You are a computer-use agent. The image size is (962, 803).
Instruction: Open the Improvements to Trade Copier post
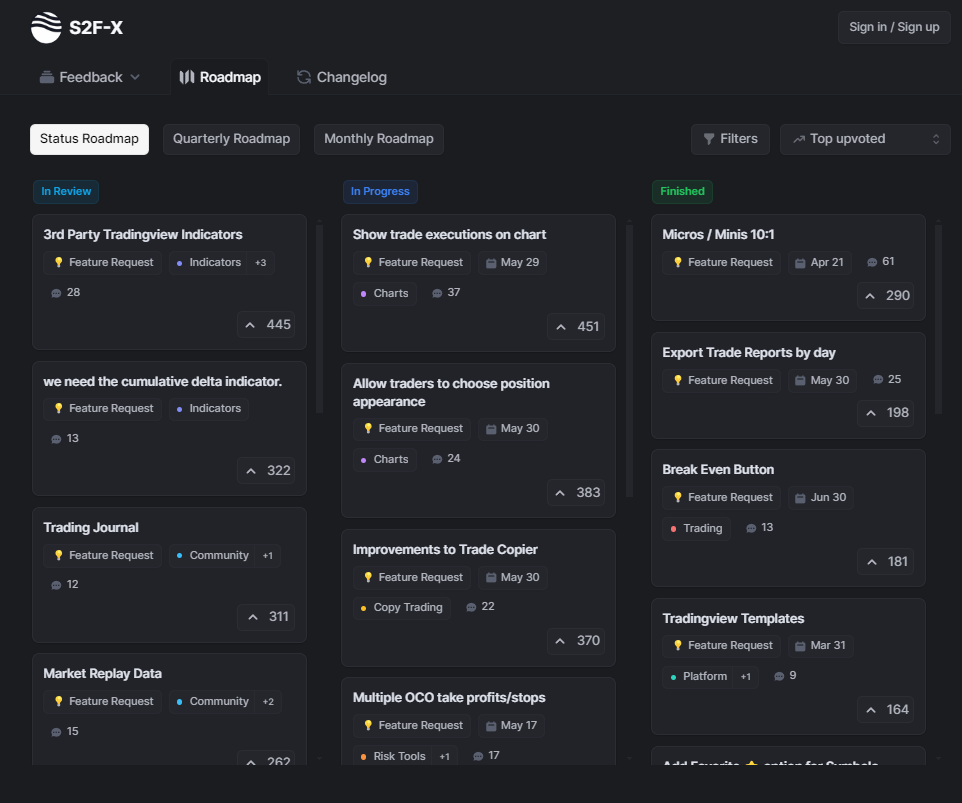[445, 550]
